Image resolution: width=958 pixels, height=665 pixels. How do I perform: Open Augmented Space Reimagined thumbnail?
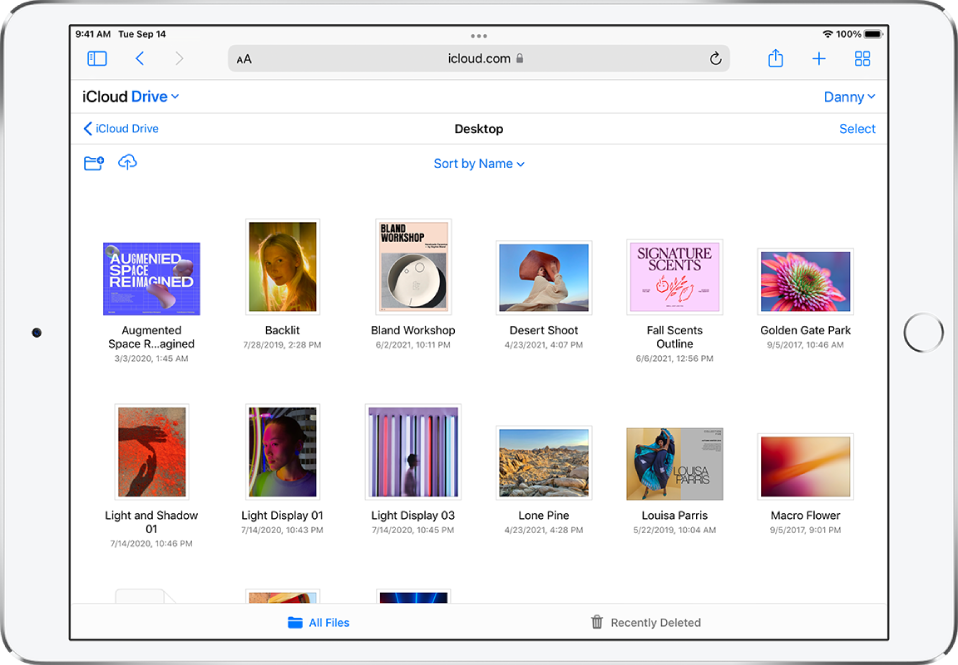152,279
